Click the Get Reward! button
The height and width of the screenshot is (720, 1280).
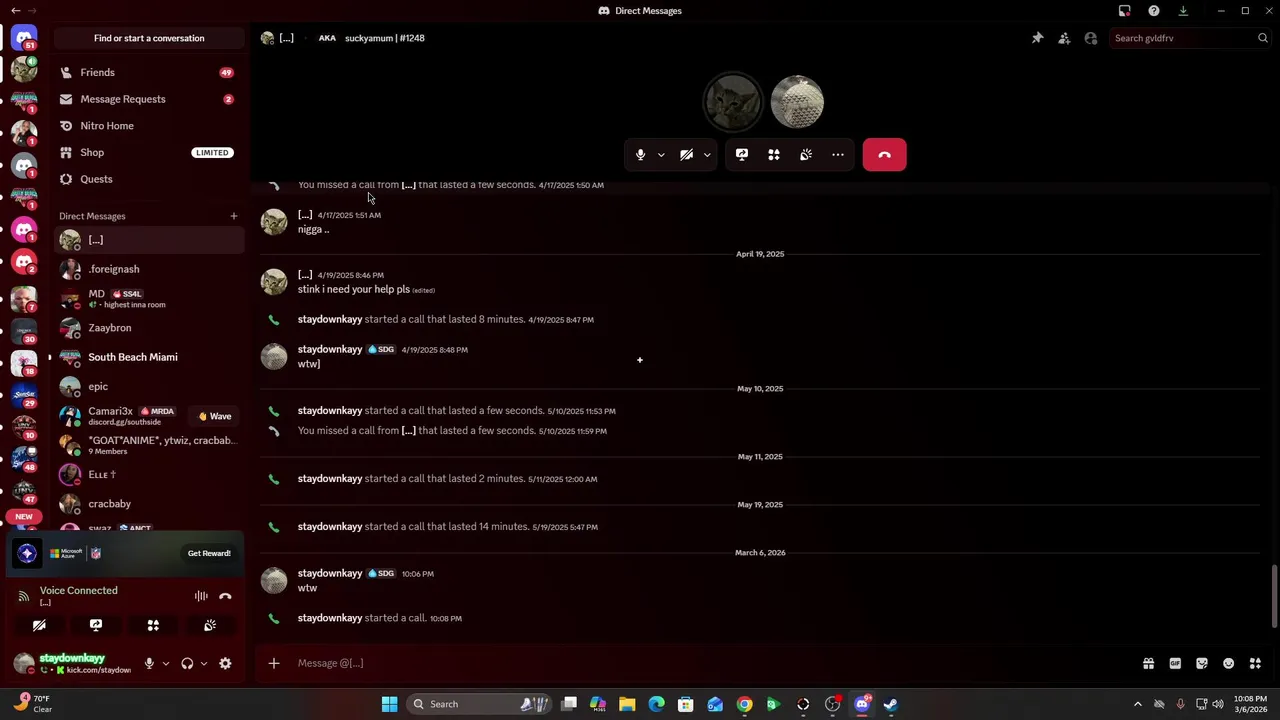209,553
